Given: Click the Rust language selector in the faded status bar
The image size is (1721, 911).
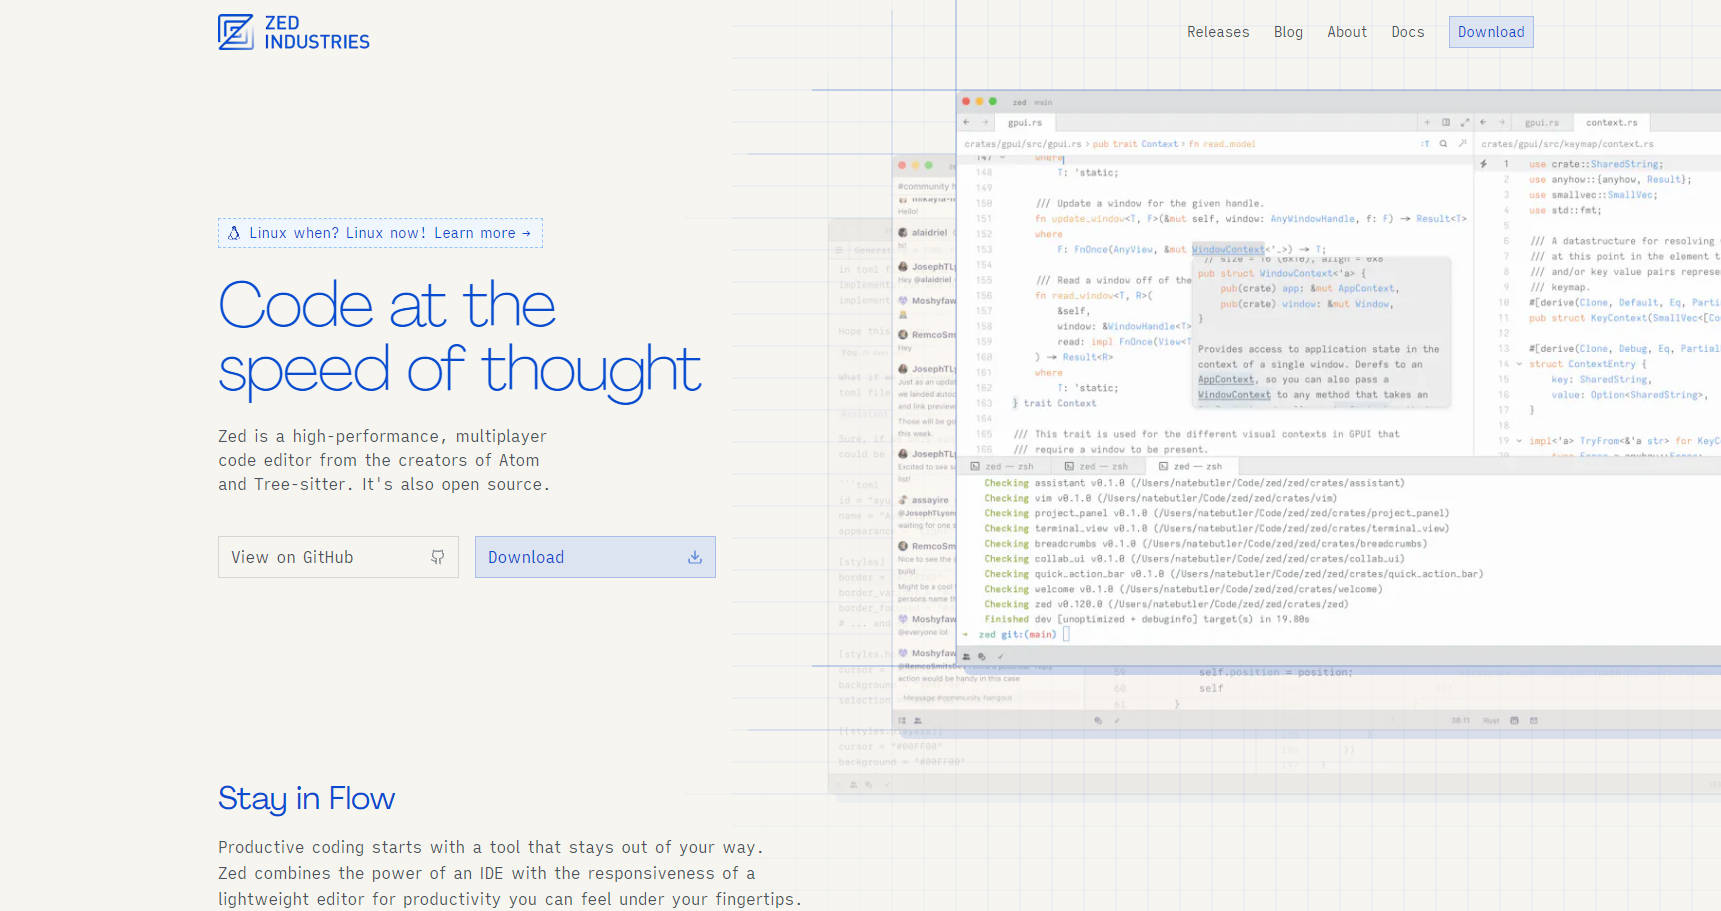Looking at the screenshot, I should [1491, 720].
